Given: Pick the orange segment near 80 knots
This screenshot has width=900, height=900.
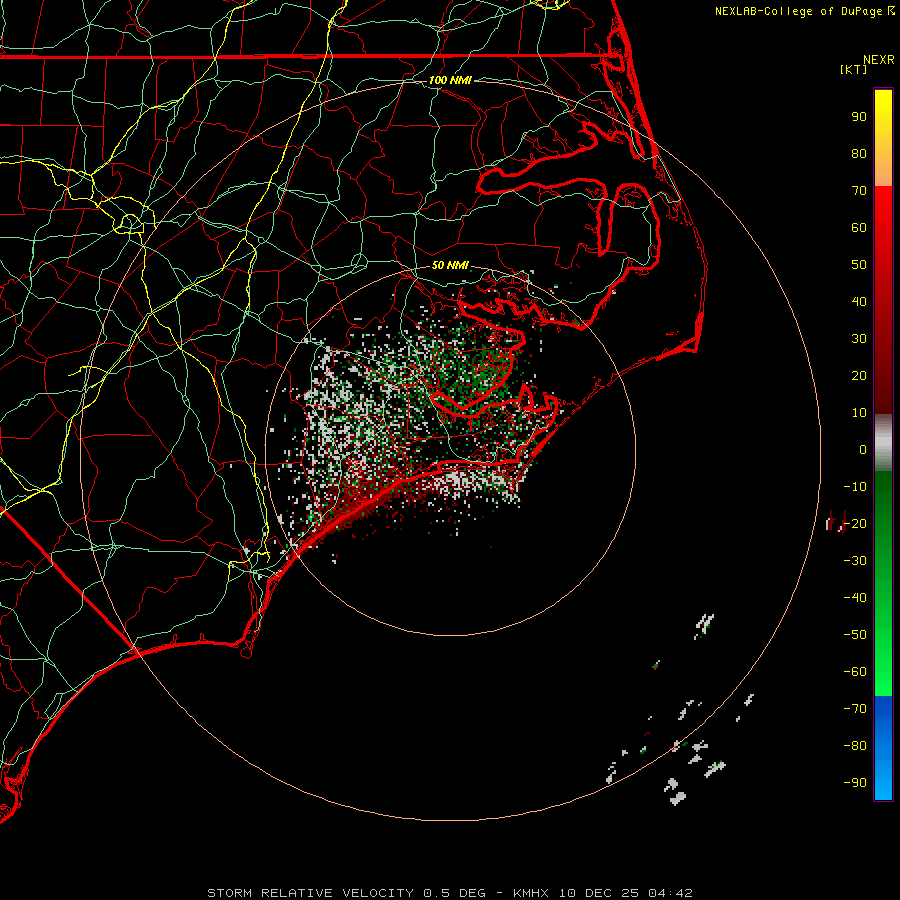Looking at the screenshot, I should tap(883, 169).
